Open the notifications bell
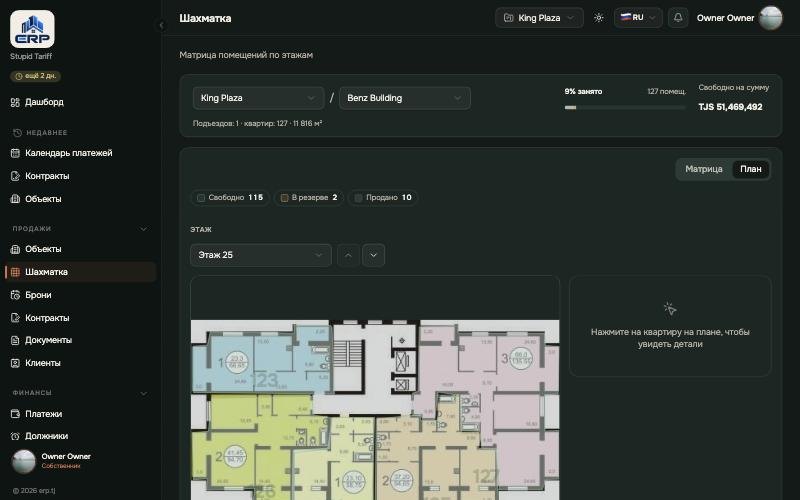The image size is (800, 500). (678, 18)
